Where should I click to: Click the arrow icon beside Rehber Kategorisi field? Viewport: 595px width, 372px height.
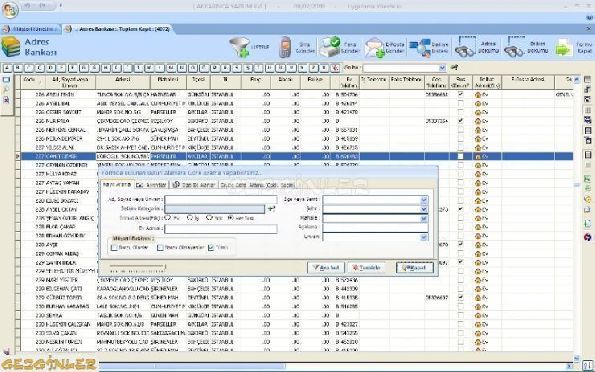(271, 209)
